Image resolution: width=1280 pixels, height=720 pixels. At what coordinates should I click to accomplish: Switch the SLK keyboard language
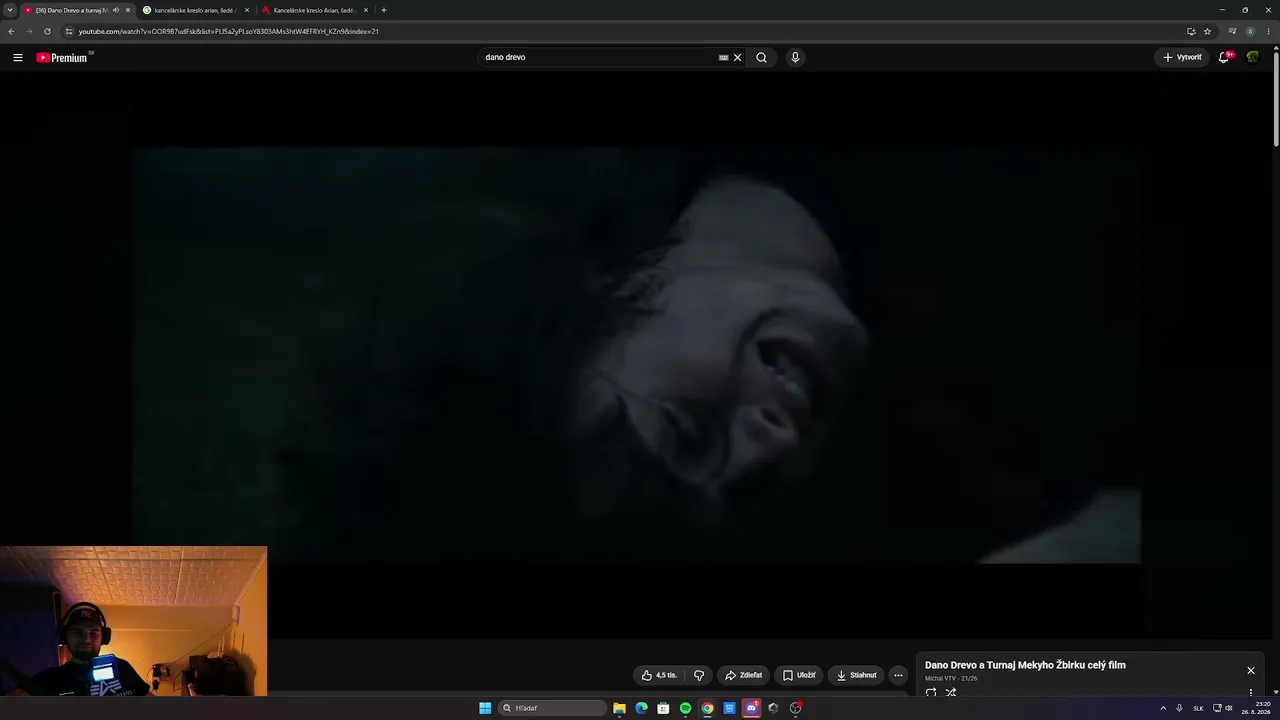[x=1198, y=708]
